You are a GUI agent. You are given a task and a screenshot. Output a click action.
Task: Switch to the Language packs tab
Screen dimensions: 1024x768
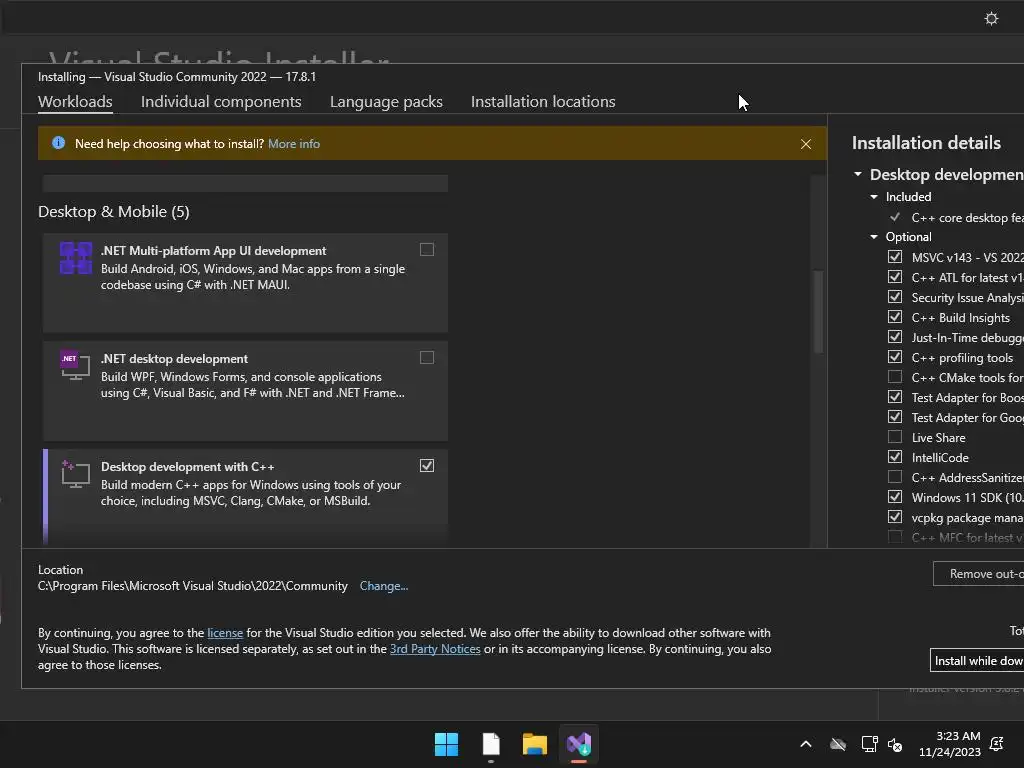click(386, 102)
